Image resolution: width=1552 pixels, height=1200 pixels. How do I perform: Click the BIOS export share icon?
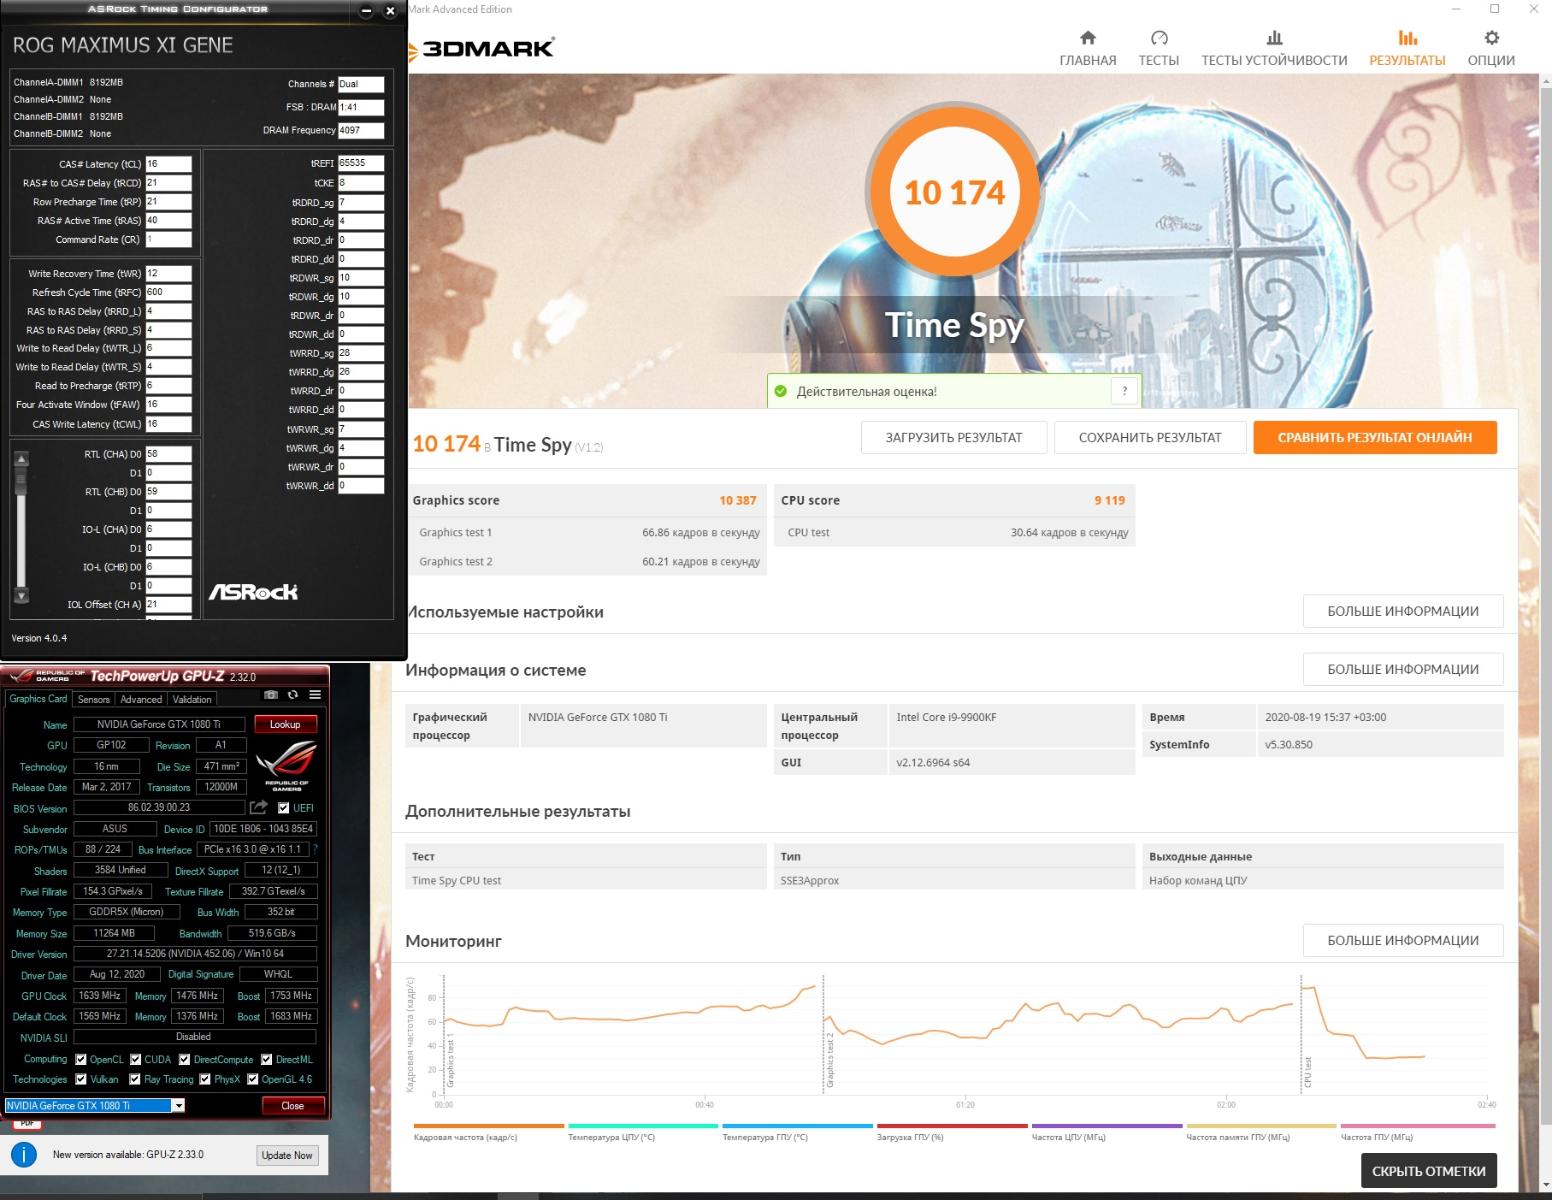click(259, 807)
